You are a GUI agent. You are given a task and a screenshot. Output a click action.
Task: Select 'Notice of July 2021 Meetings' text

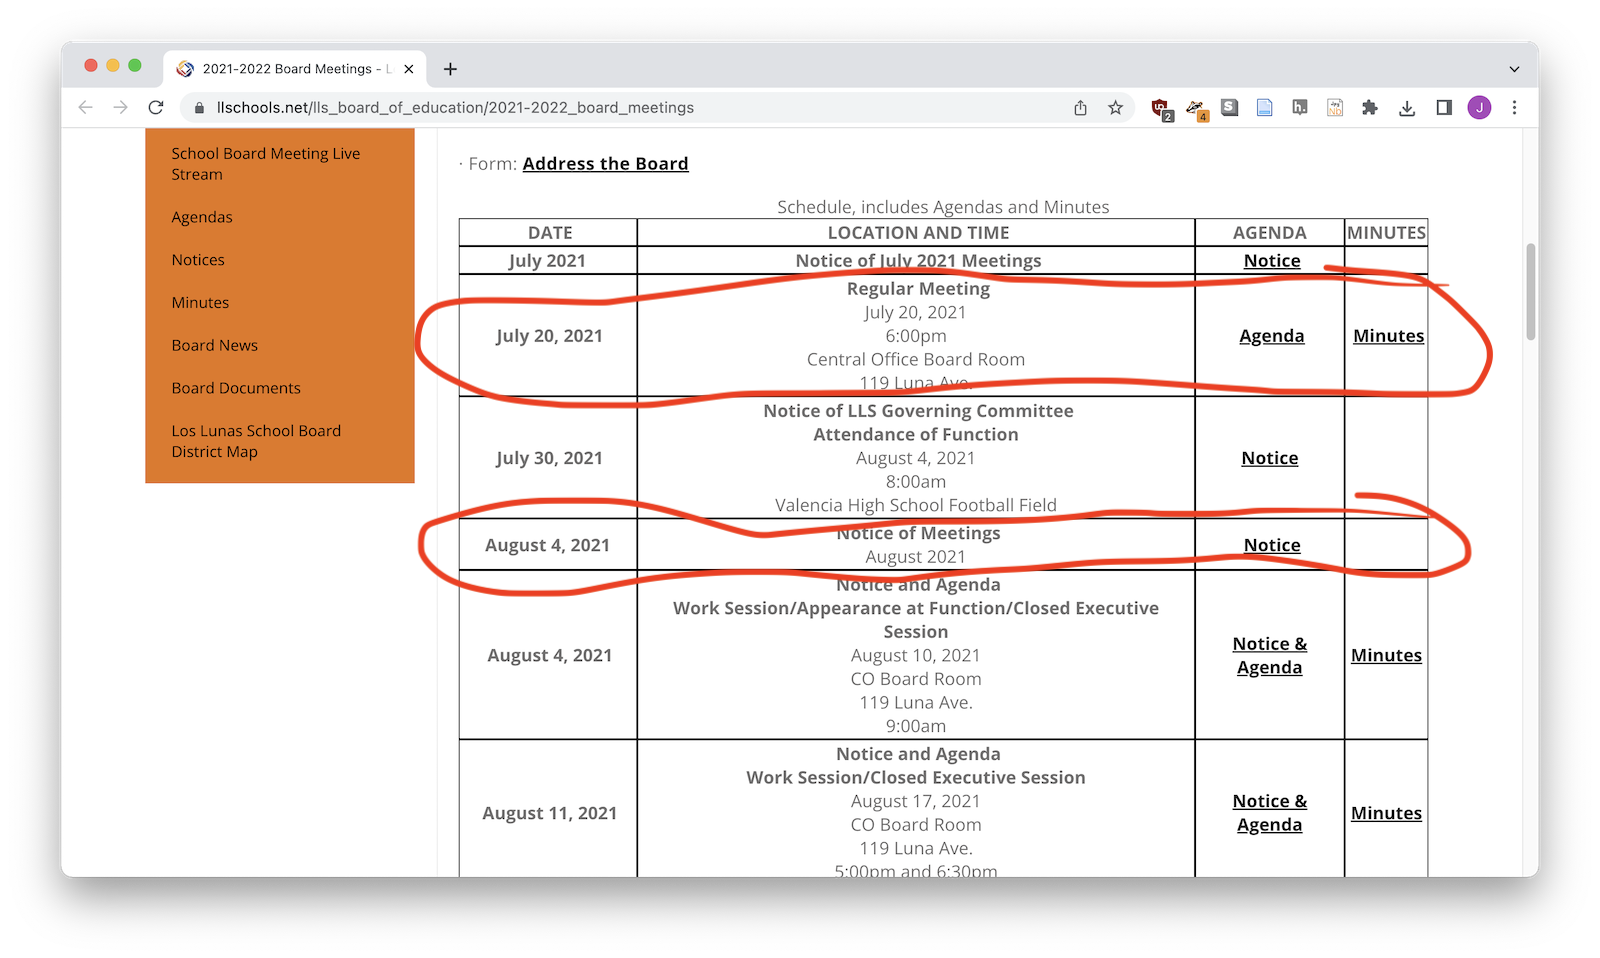[x=918, y=261]
